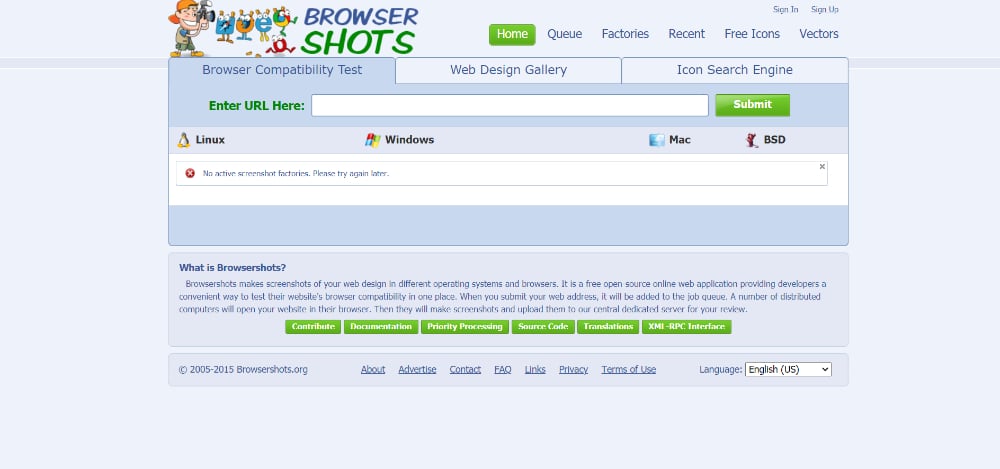Open the Terms of Use link
Viewport: 1000px width, 469px height.
[628, 369]
